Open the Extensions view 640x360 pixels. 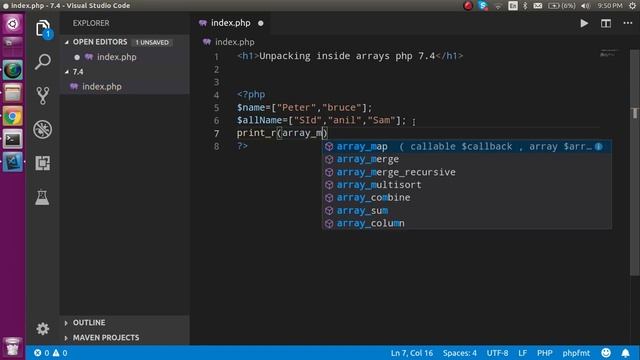43,163
